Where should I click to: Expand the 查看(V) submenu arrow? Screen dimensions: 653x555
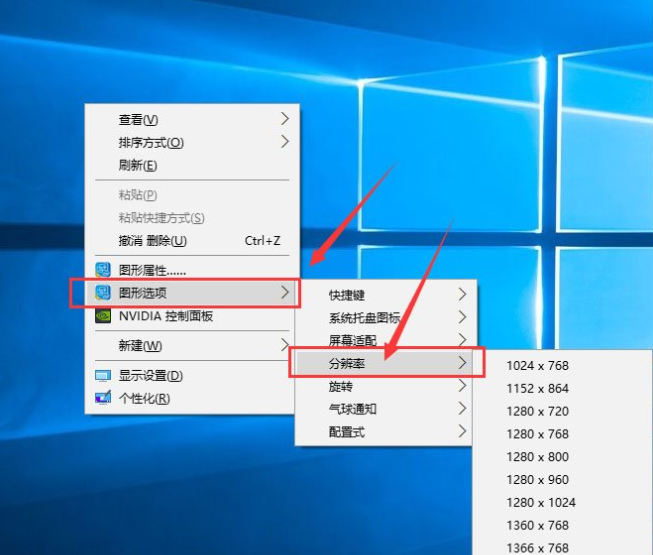tap(285, 119)
